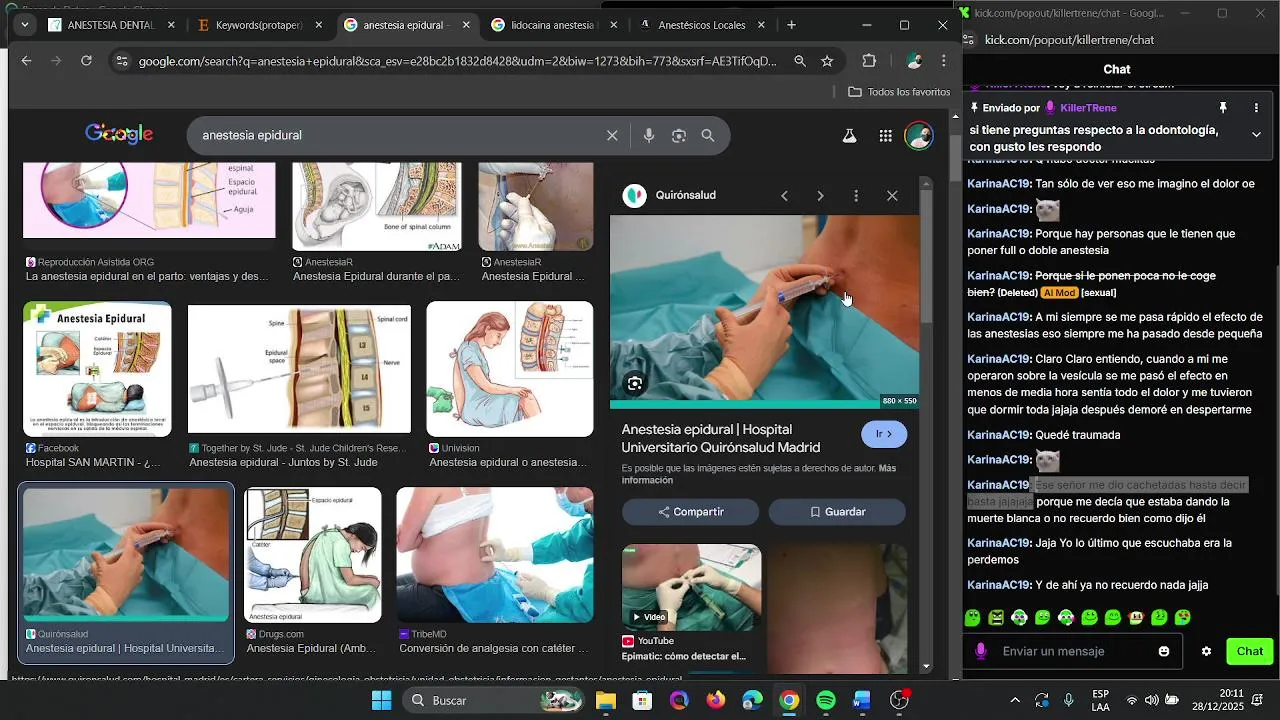Open Windows Start menu
Viewport: 1280px width, 720px height.
(x=381, y=700)
